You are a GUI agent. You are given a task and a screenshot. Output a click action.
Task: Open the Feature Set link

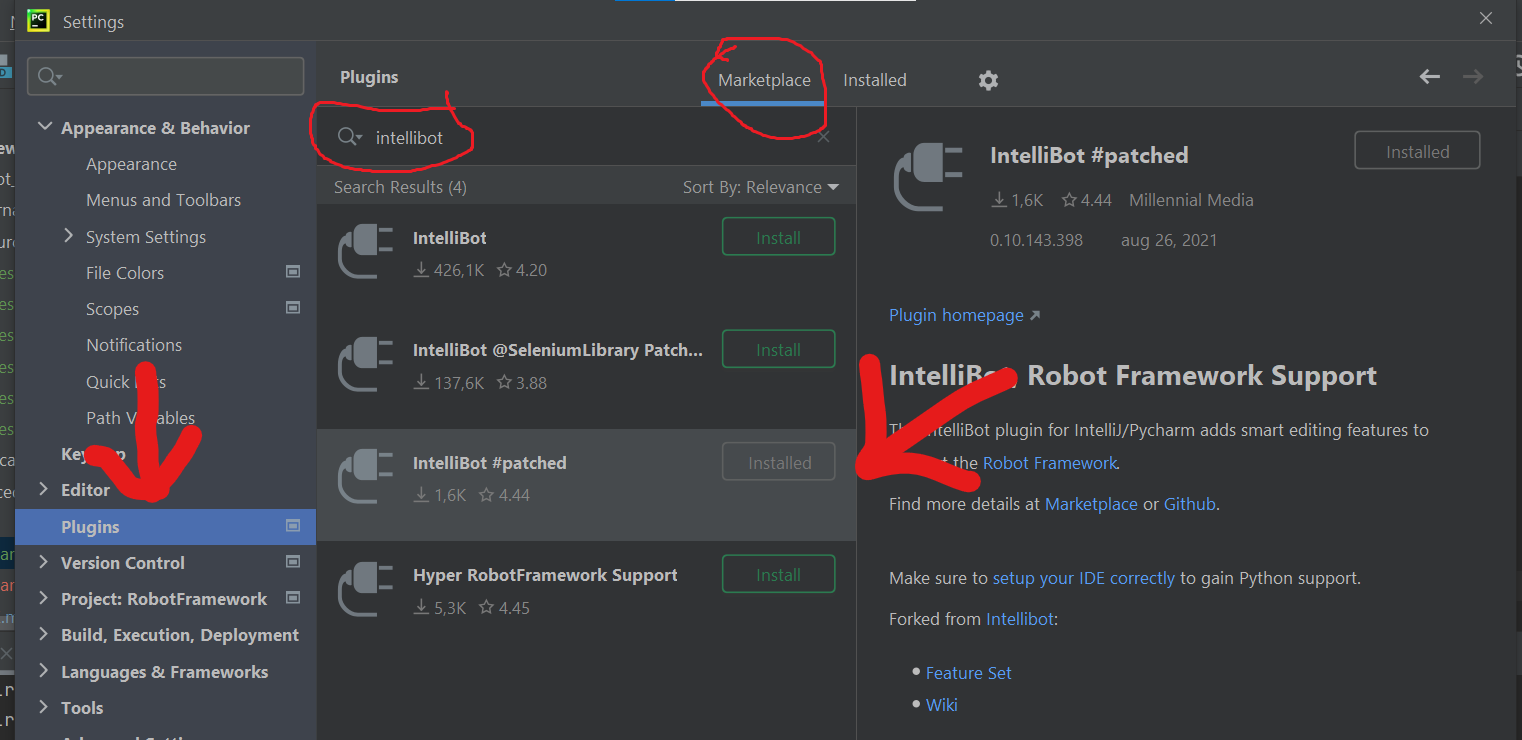click(x=968, y=673)
